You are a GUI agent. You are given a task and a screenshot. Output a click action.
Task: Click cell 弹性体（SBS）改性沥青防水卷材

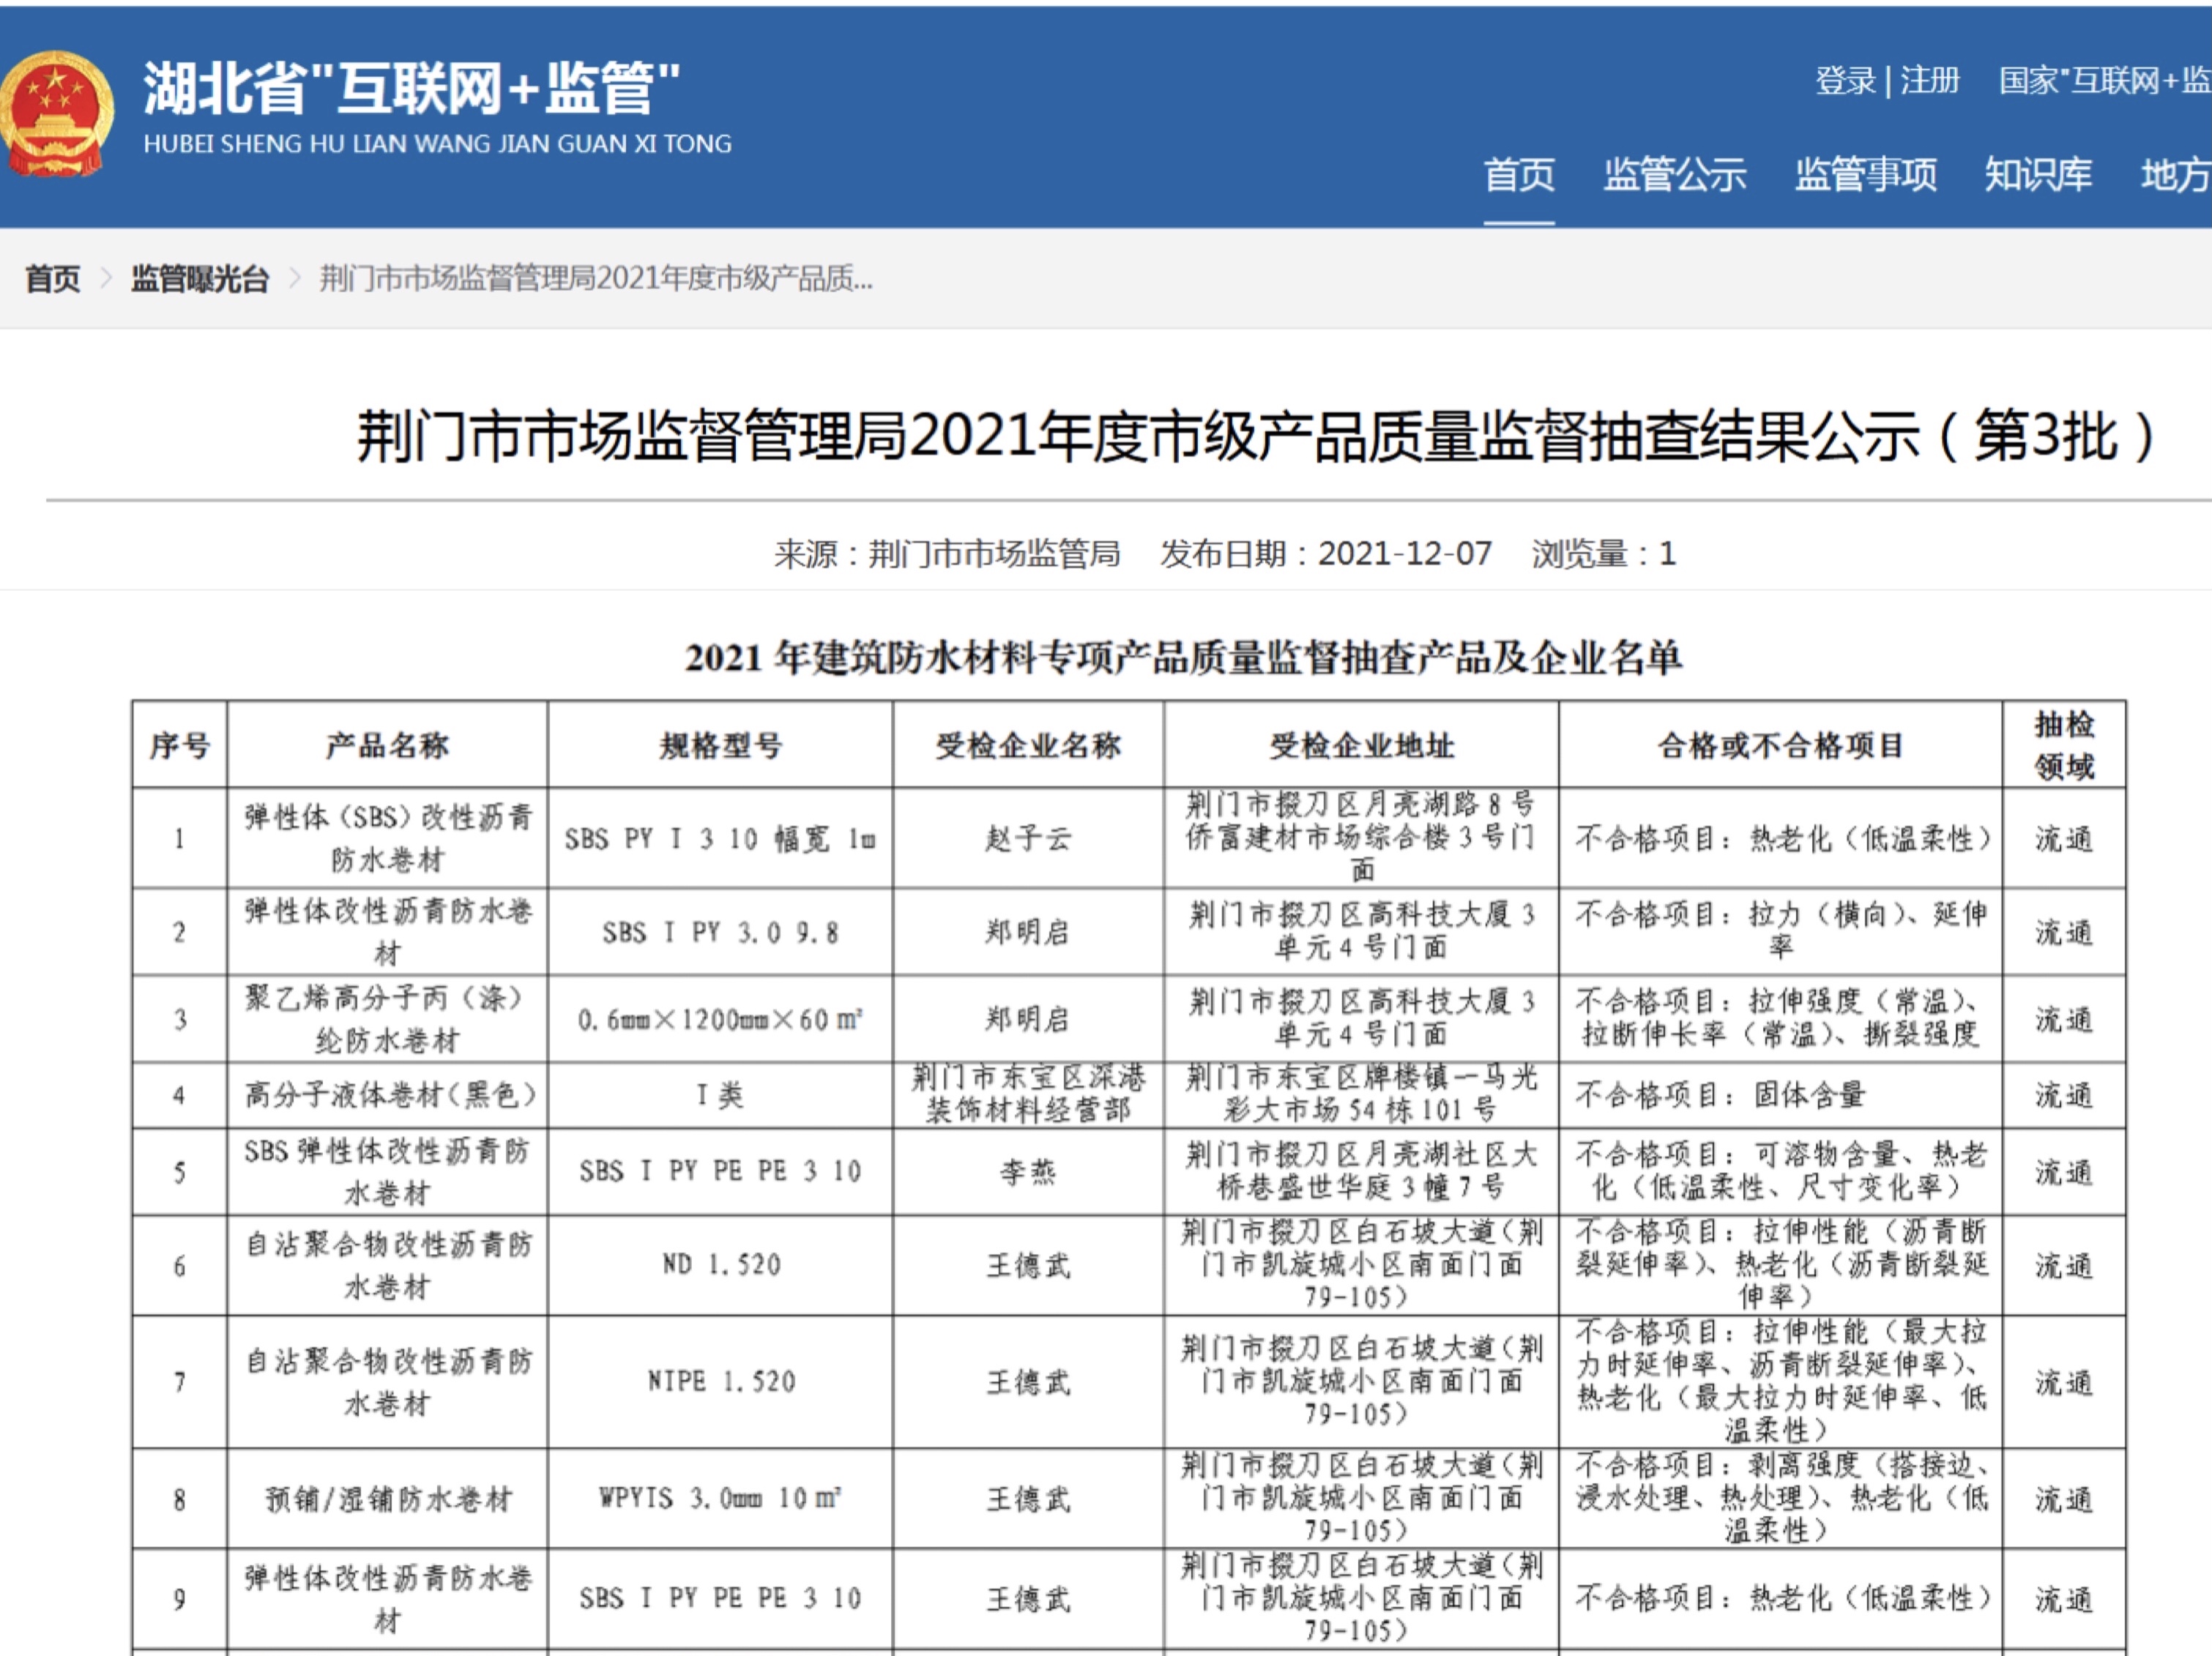[x=387, y=838]
